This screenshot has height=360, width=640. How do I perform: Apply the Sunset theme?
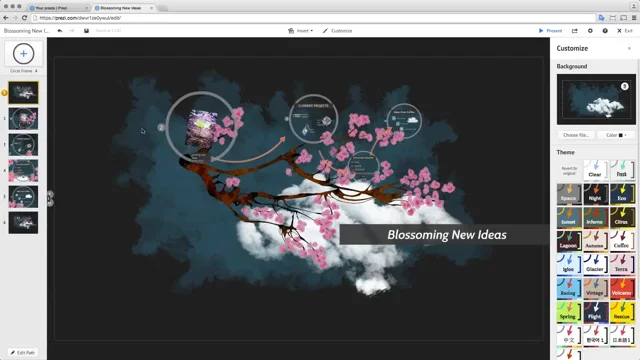click(x=569, y=218)
